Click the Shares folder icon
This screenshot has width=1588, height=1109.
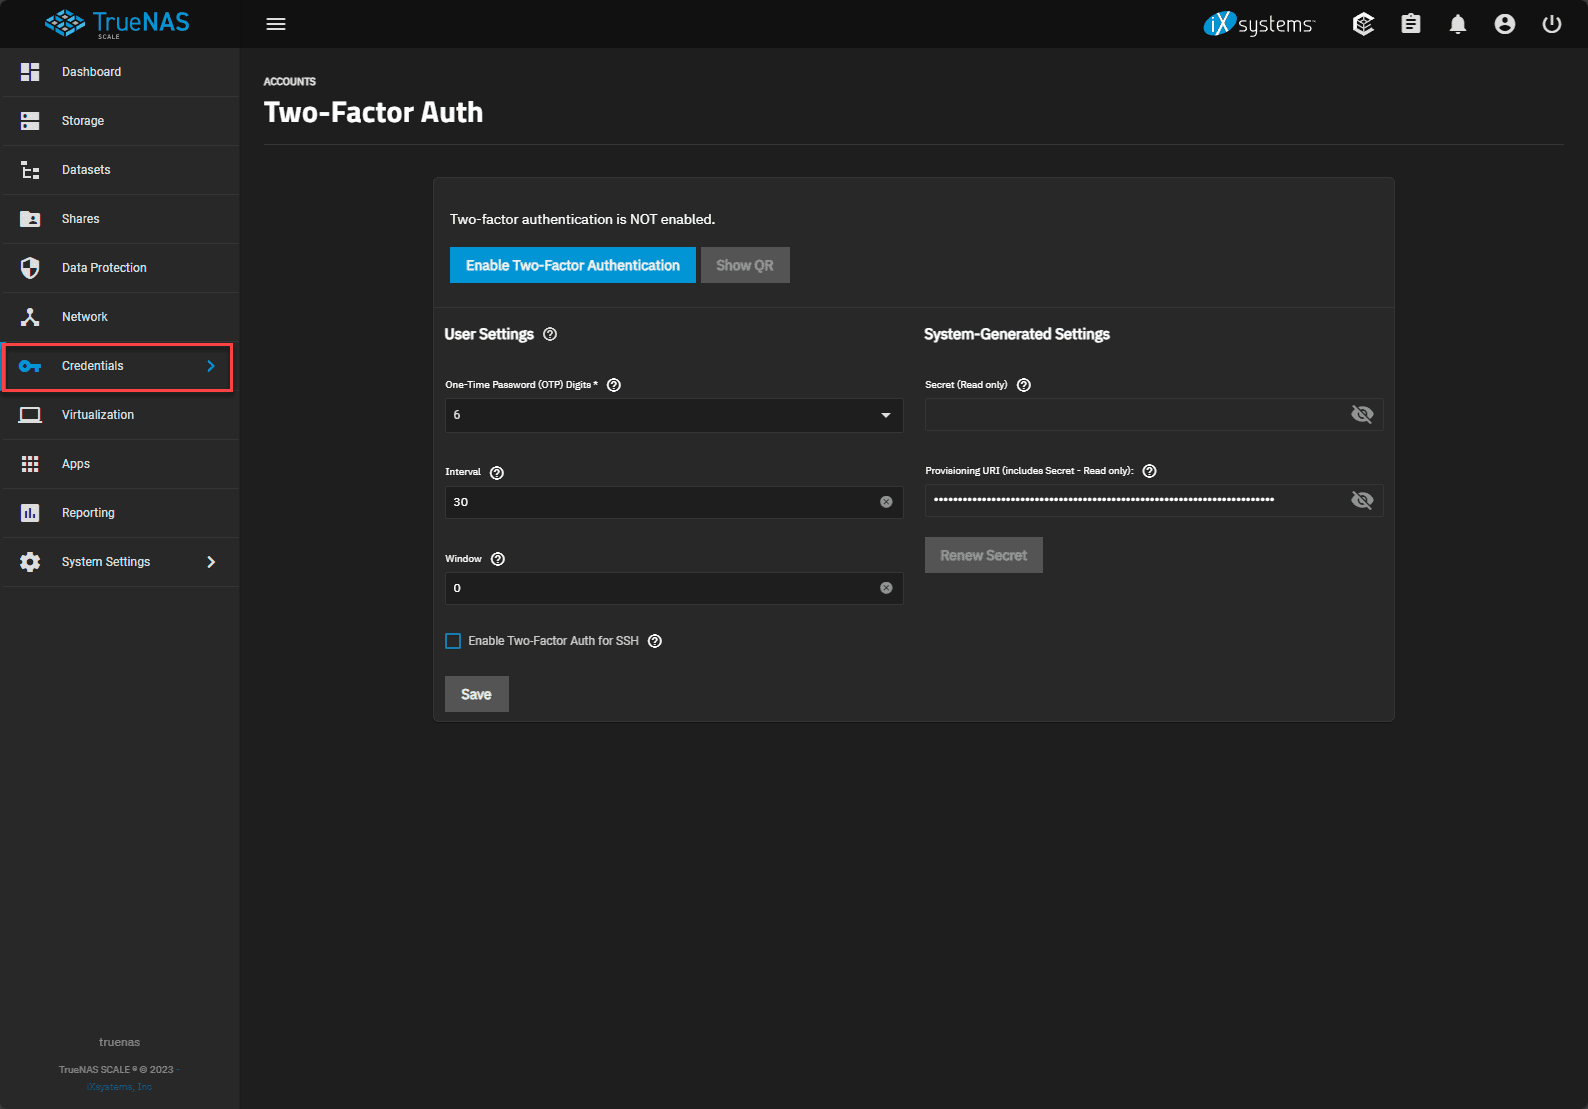tap(30, 219)
